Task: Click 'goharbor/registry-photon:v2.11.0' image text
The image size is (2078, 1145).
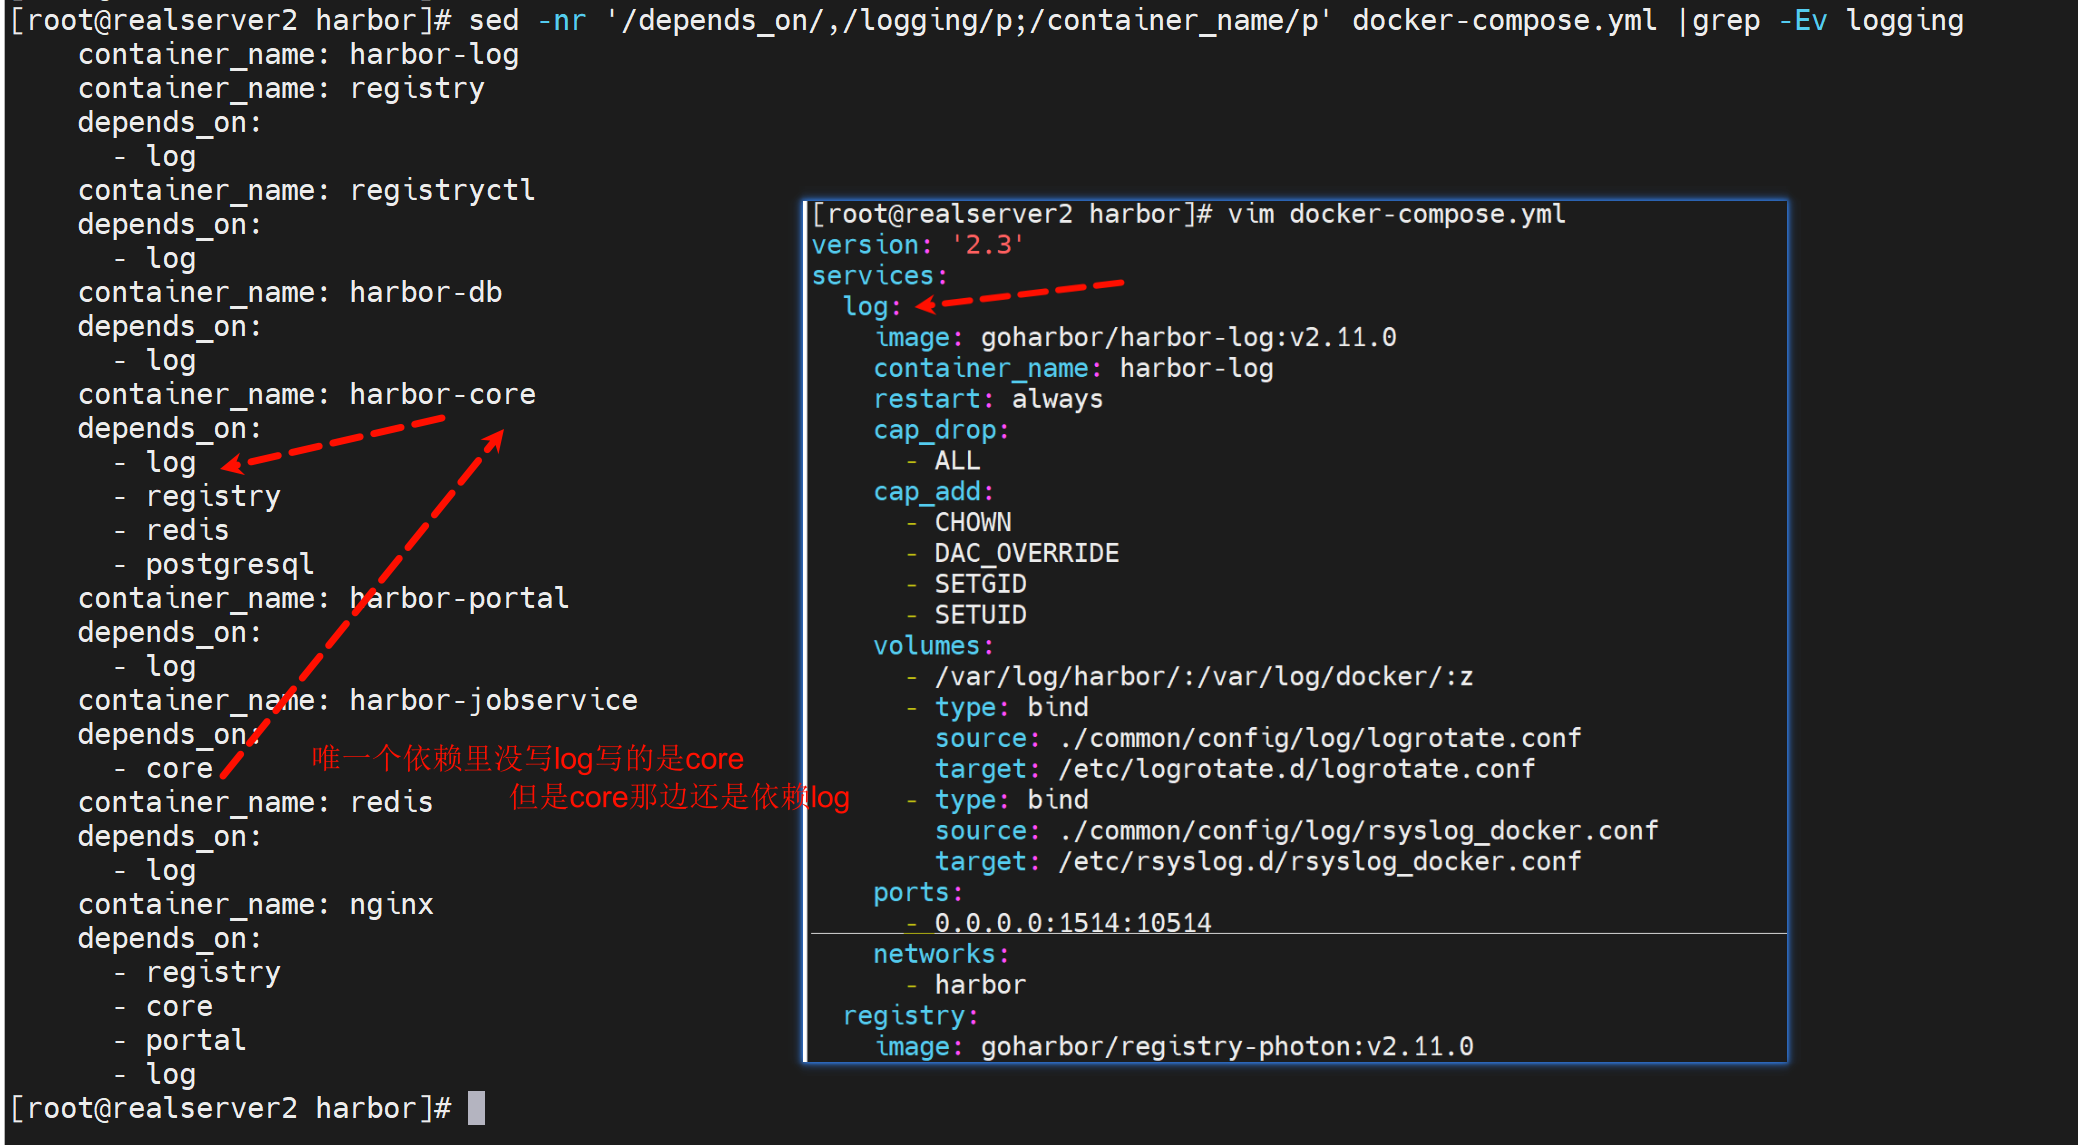Action: [x=1226, y=1047]
